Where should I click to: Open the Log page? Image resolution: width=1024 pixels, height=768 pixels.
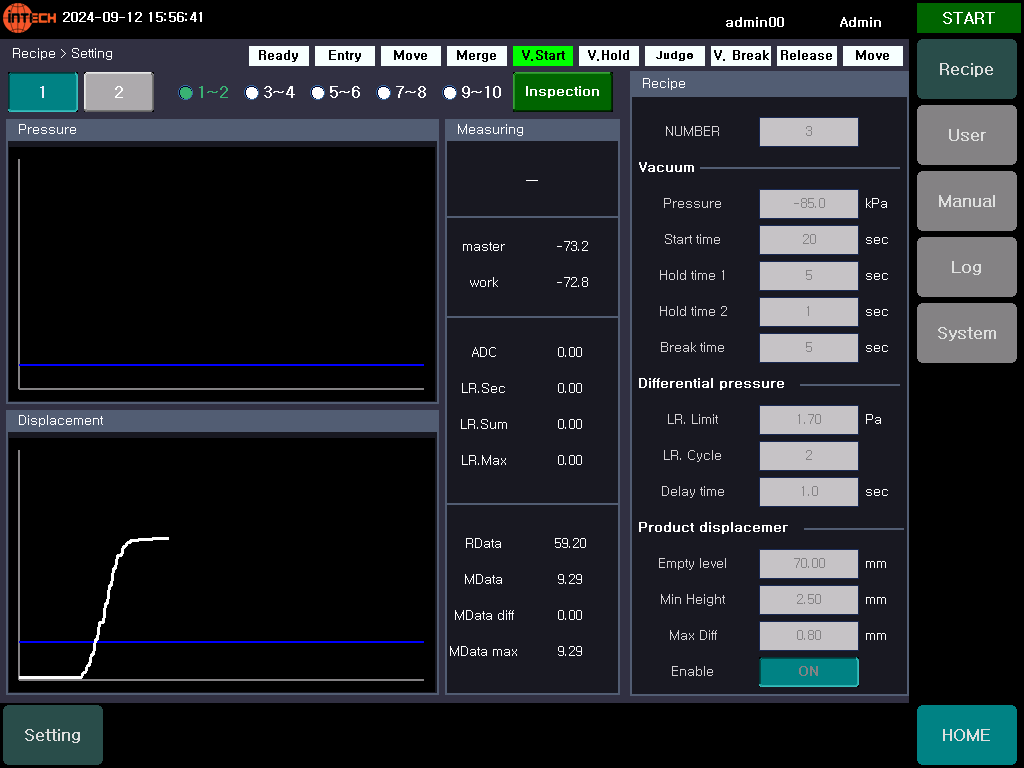[x=966, y=267]
